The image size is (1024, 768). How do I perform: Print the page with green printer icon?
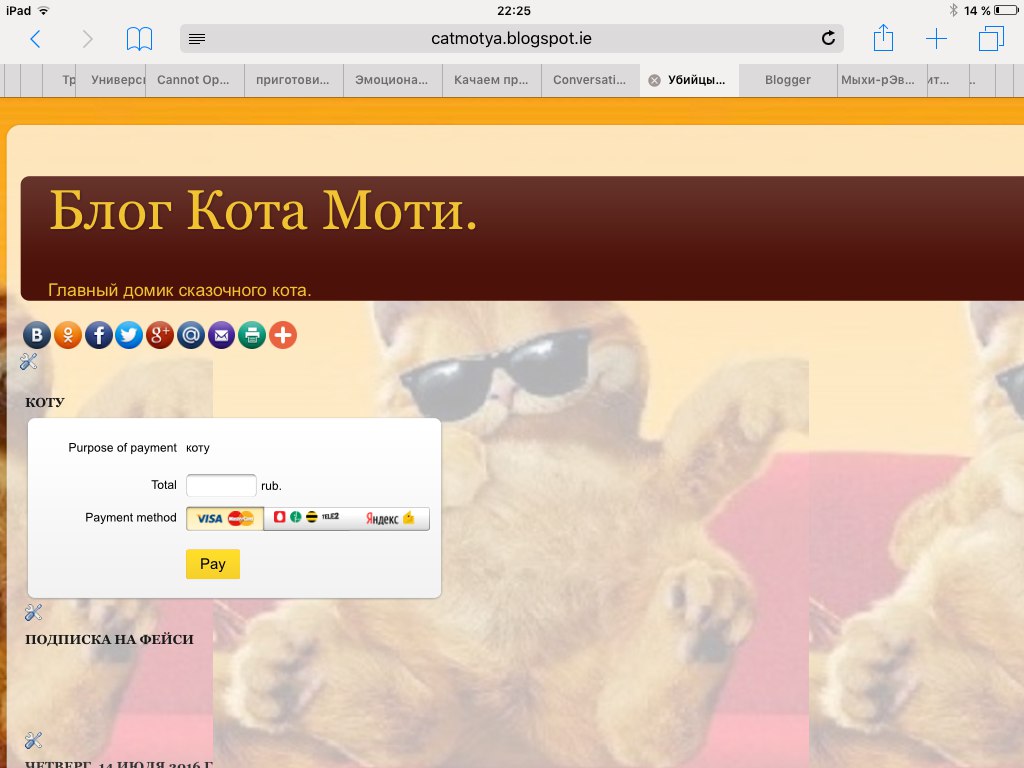click(x=252, y=335)
